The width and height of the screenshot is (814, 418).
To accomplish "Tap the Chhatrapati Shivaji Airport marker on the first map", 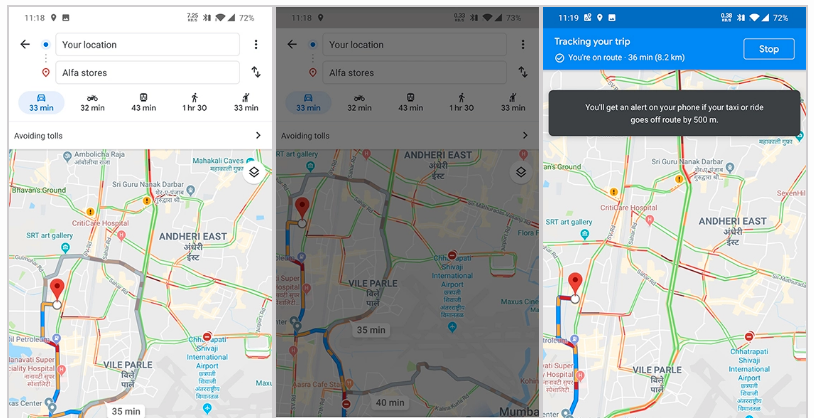I will [207, 408].
